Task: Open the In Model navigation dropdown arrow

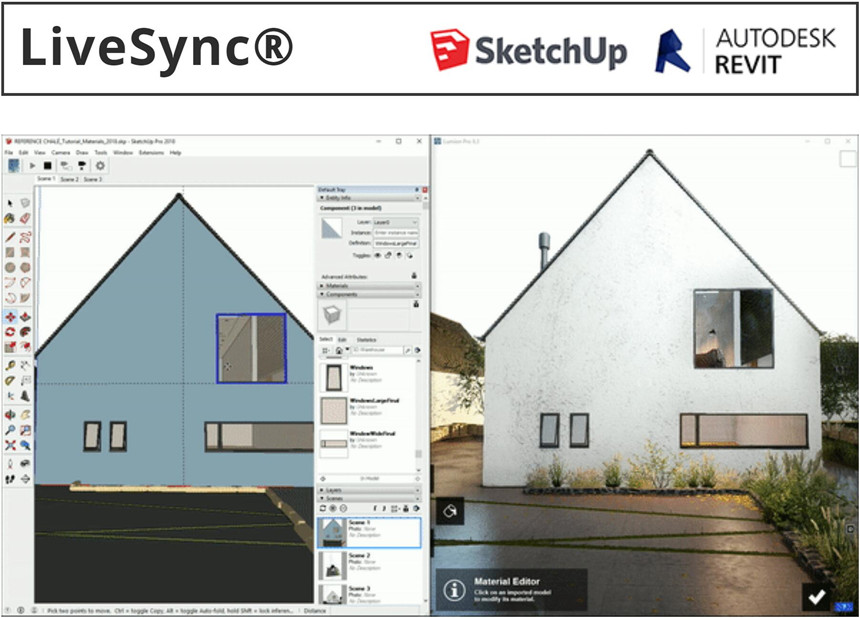Action: pos(347,350)
